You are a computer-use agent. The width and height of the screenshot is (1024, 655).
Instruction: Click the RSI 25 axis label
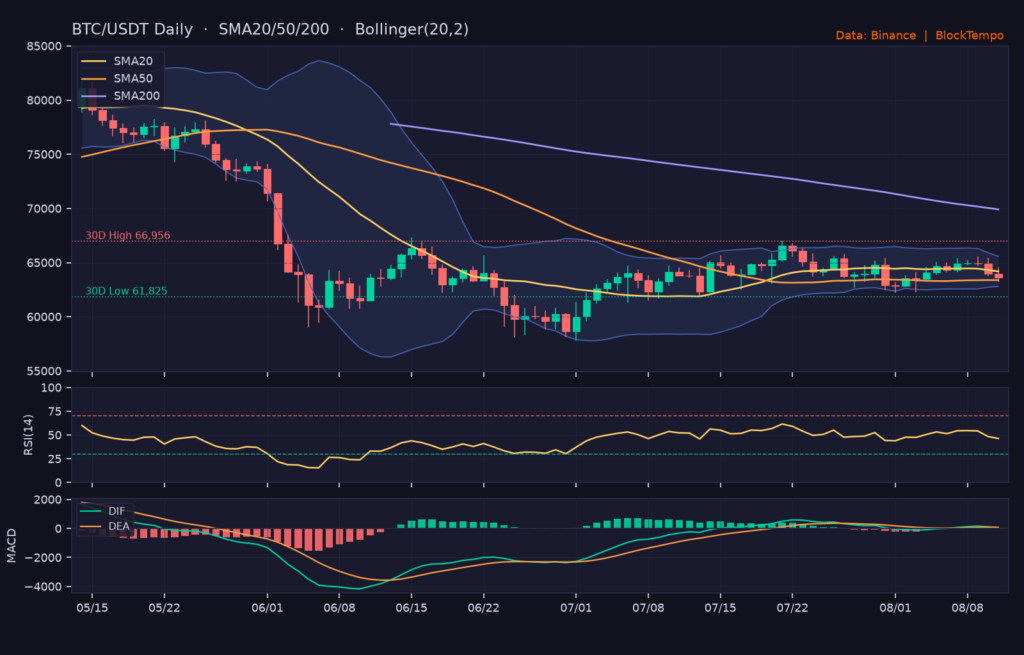[x=55, y=459]
